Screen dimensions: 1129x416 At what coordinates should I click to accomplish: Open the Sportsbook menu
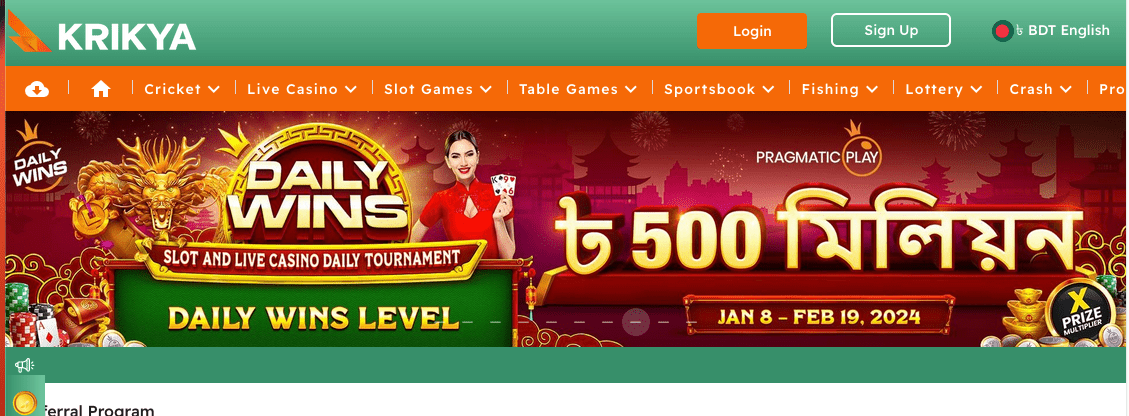click(x=719, y=89)
